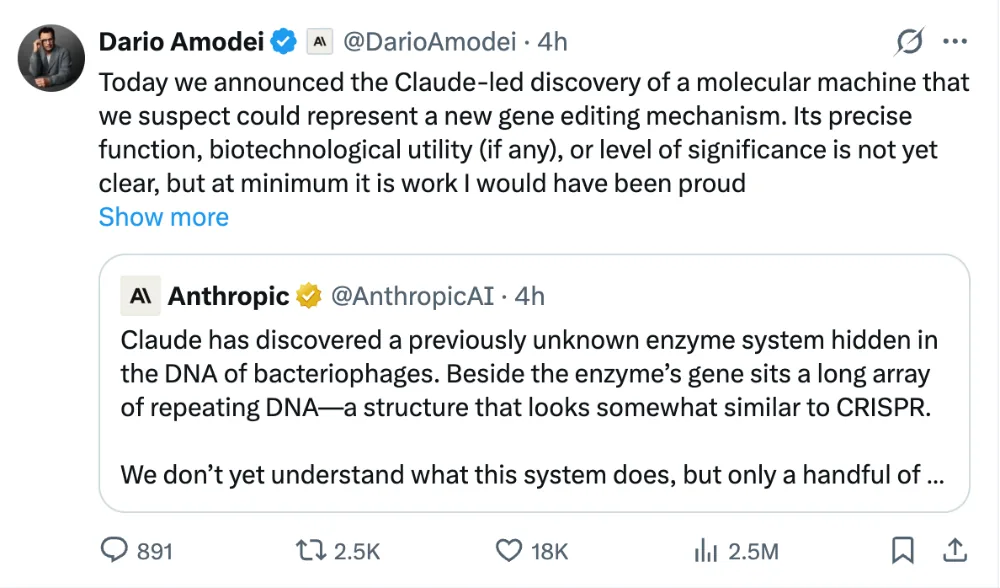The height and width of the screenshot is (588, 1000).
Task: Share the post via upload arrow icon
Action: pyautogui.click(x=955, y=550)
